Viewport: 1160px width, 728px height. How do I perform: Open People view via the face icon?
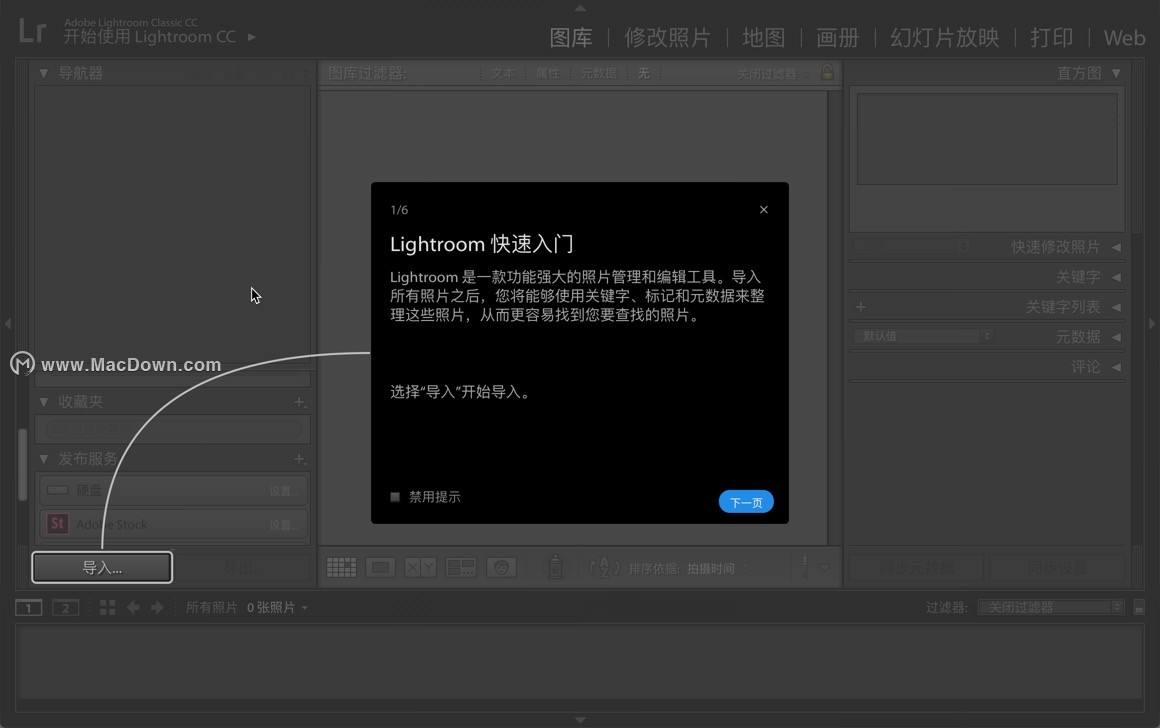click(x=501, y=567)
